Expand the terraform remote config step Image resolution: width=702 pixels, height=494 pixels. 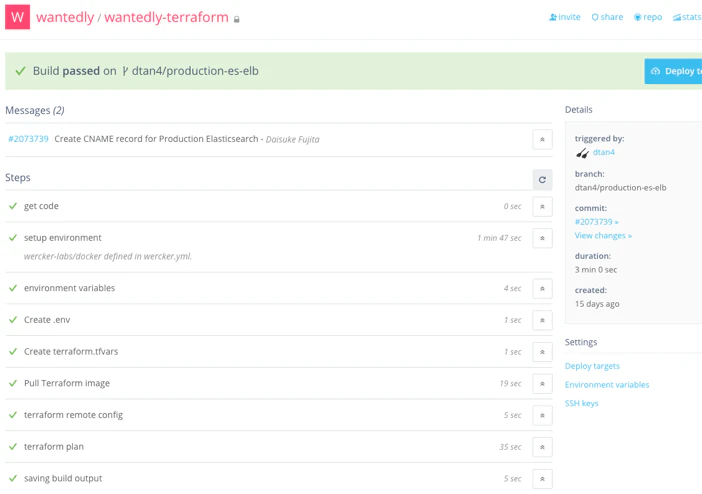coord(542,415)
